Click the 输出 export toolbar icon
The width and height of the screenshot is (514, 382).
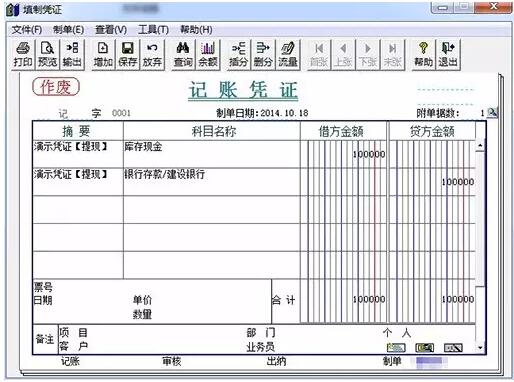[x=72, y=55]
